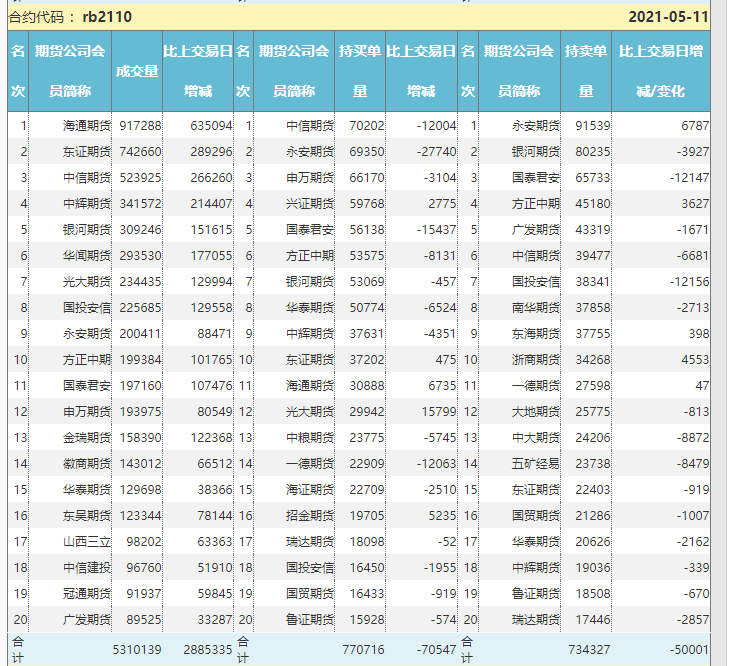Click long position value 50774
This screenshot has width=732, height=666.
[367, 308]
